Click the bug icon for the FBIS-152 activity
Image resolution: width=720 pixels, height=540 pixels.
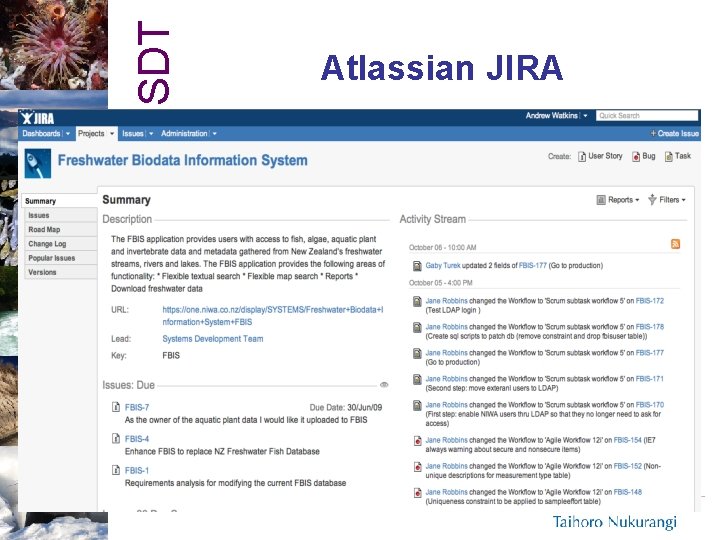pyautogui.click(x=417, y=467)
